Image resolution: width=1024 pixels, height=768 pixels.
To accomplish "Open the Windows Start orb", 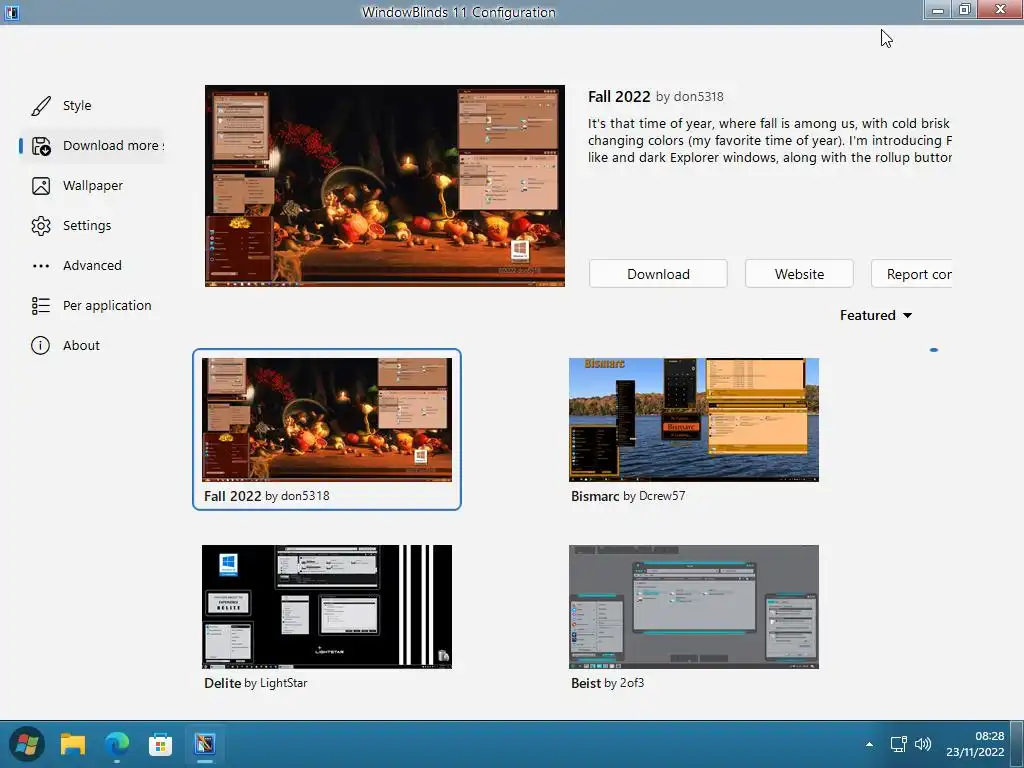I will pyautogui.click(x=27, y=744).
